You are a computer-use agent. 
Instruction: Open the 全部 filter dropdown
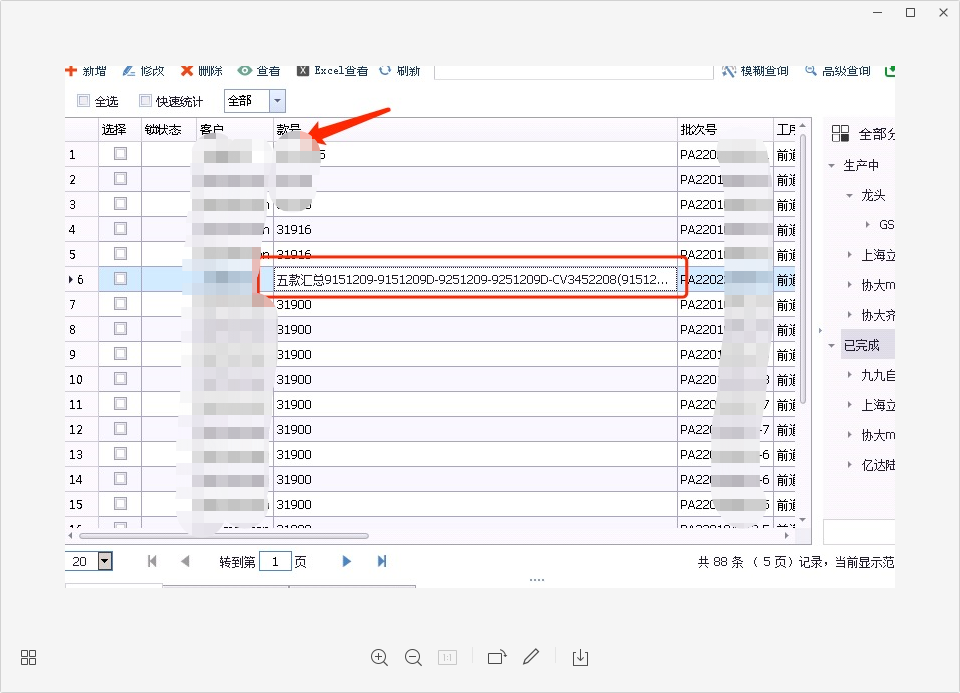pos(277,101)
